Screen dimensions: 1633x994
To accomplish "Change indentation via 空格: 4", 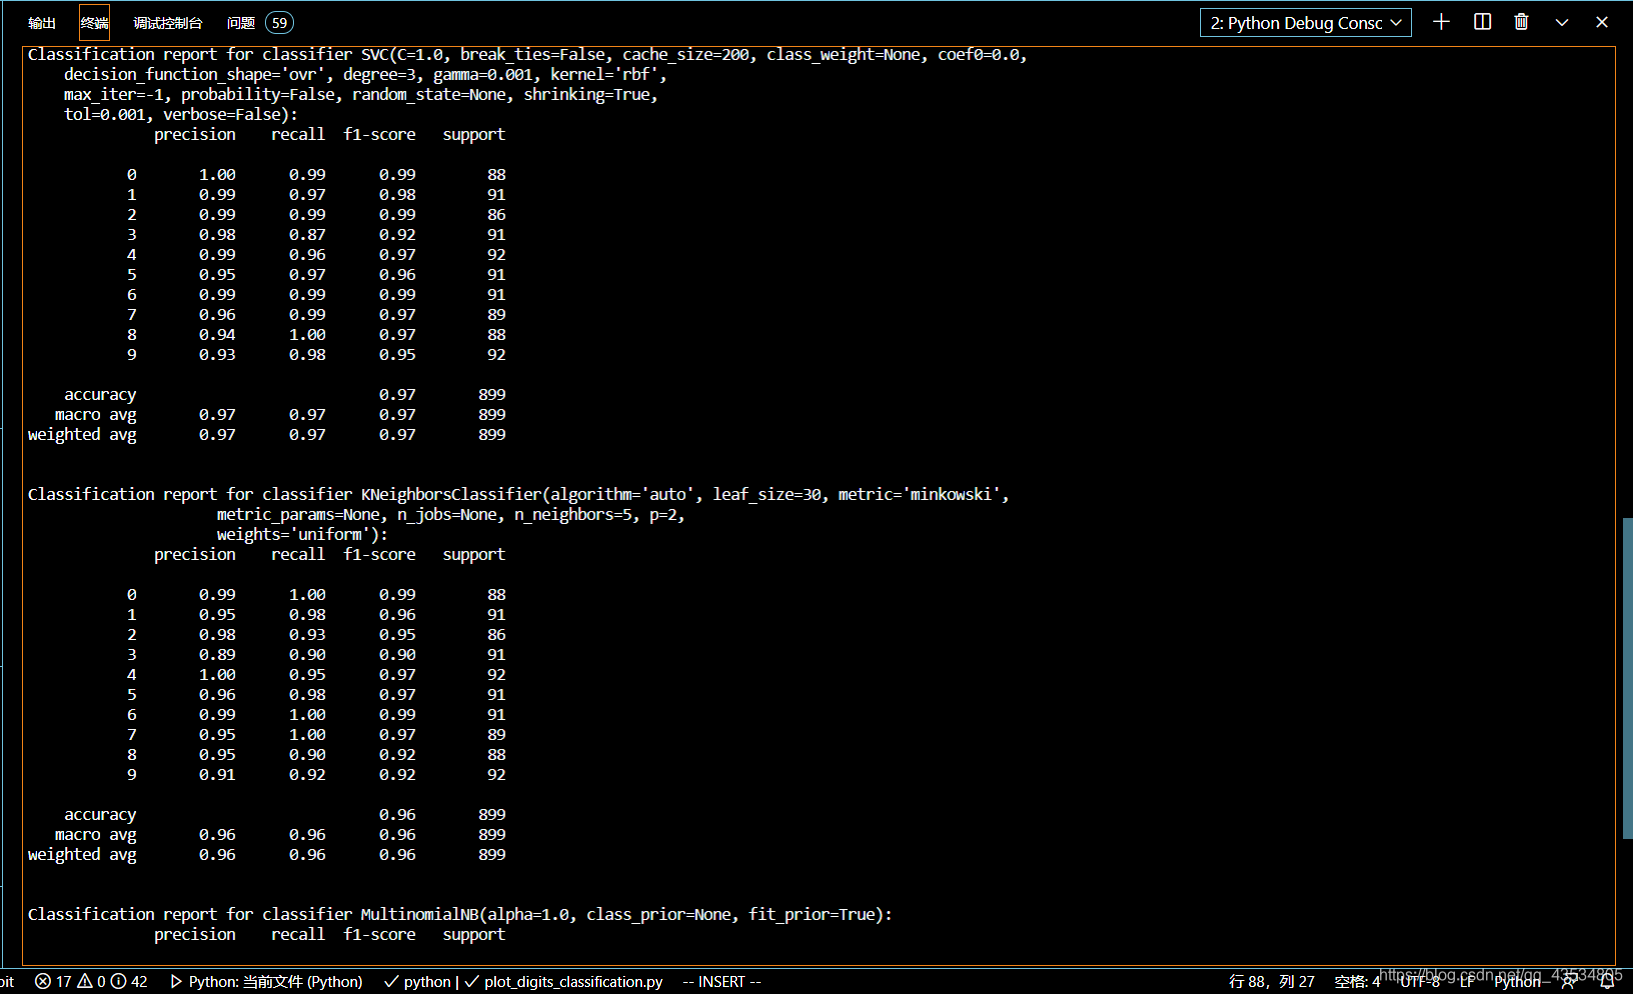I will [1357, 982].
